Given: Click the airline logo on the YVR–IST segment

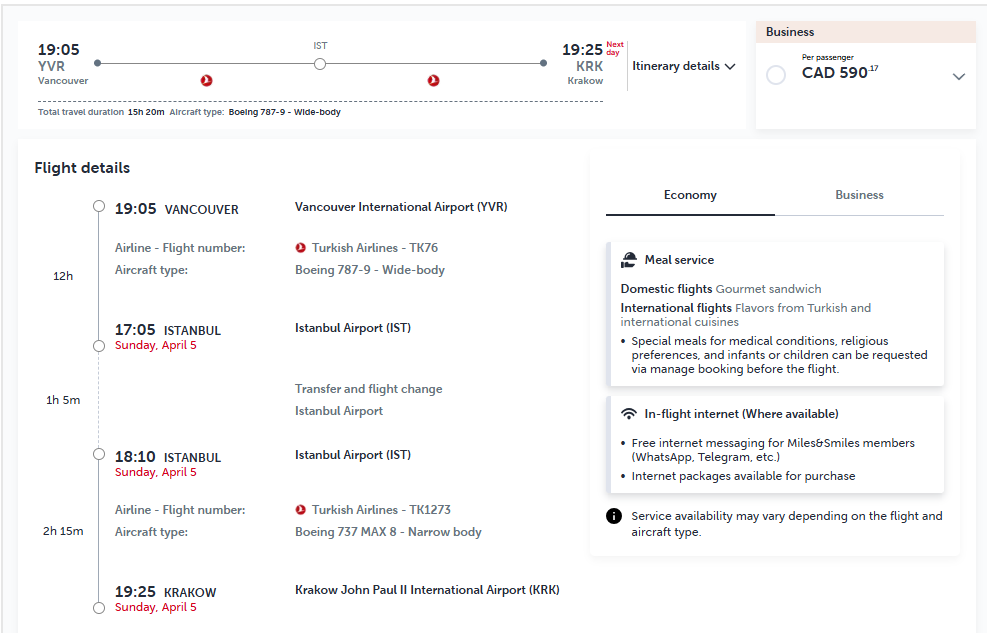Looking at the screenshot, I should point(206,81).
